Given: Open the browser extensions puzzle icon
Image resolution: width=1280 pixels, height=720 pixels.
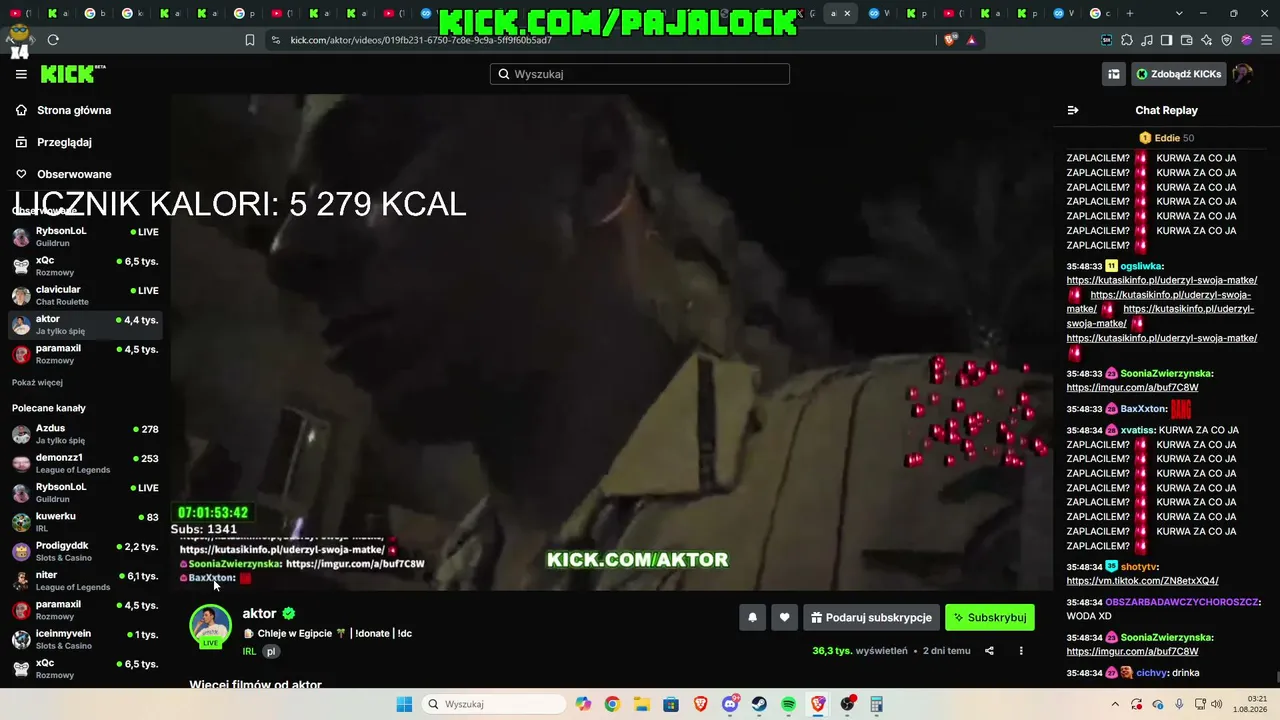Looking at the screenshot, I should 1127,40.
